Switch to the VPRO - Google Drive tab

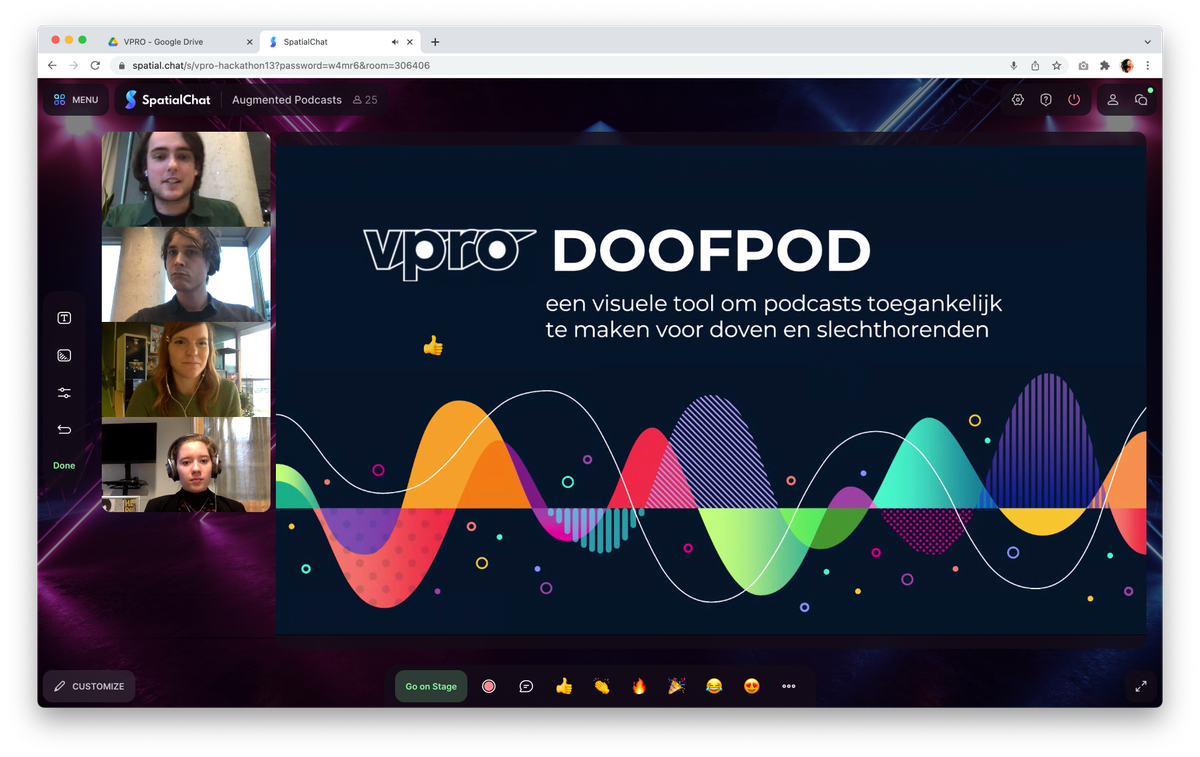tap(175, 42)
